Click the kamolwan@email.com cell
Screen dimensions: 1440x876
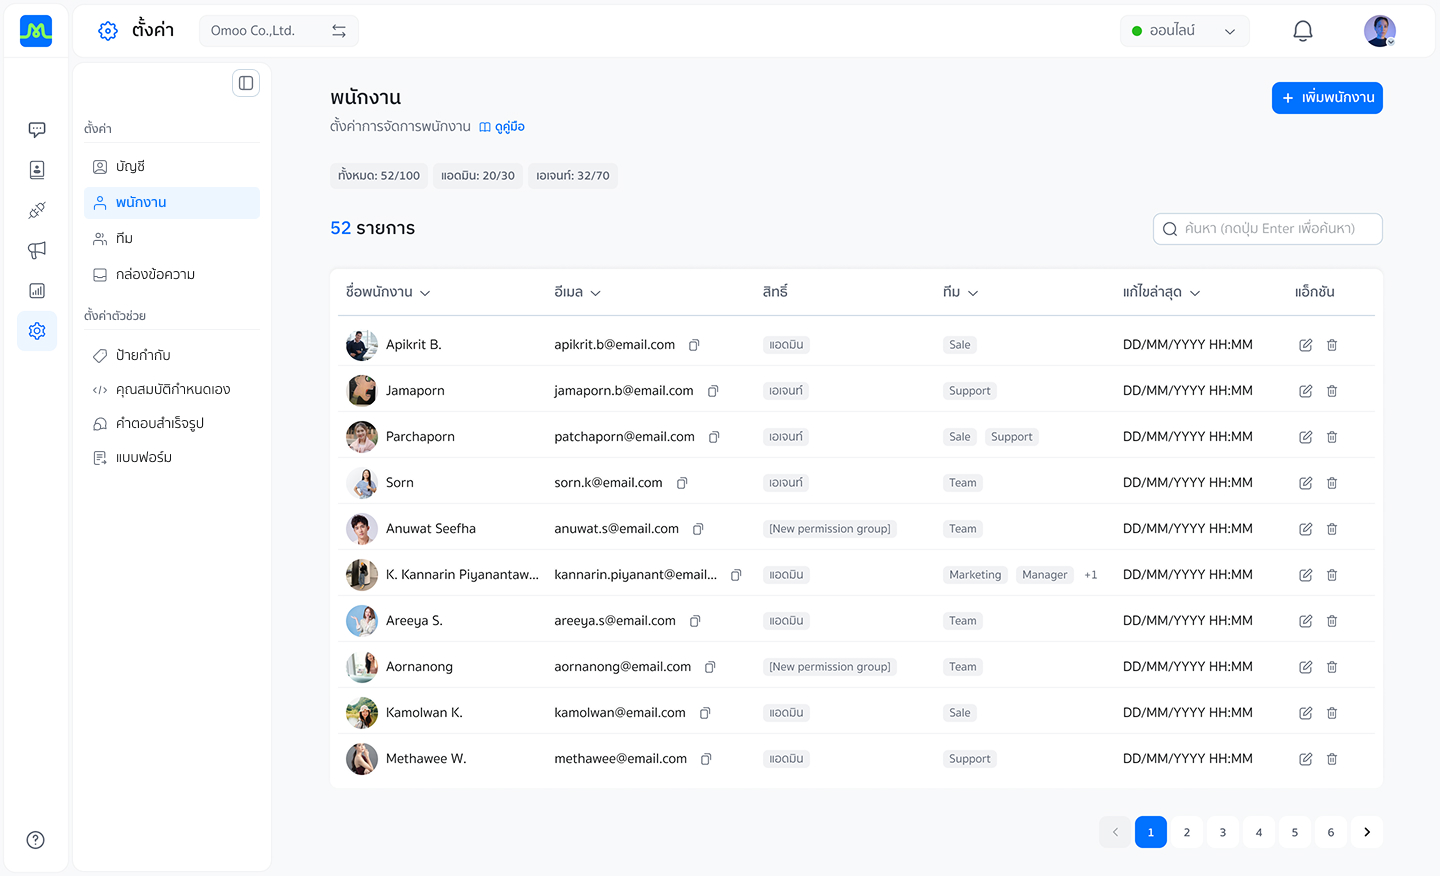pyautogui.click(x=620, y=713)
